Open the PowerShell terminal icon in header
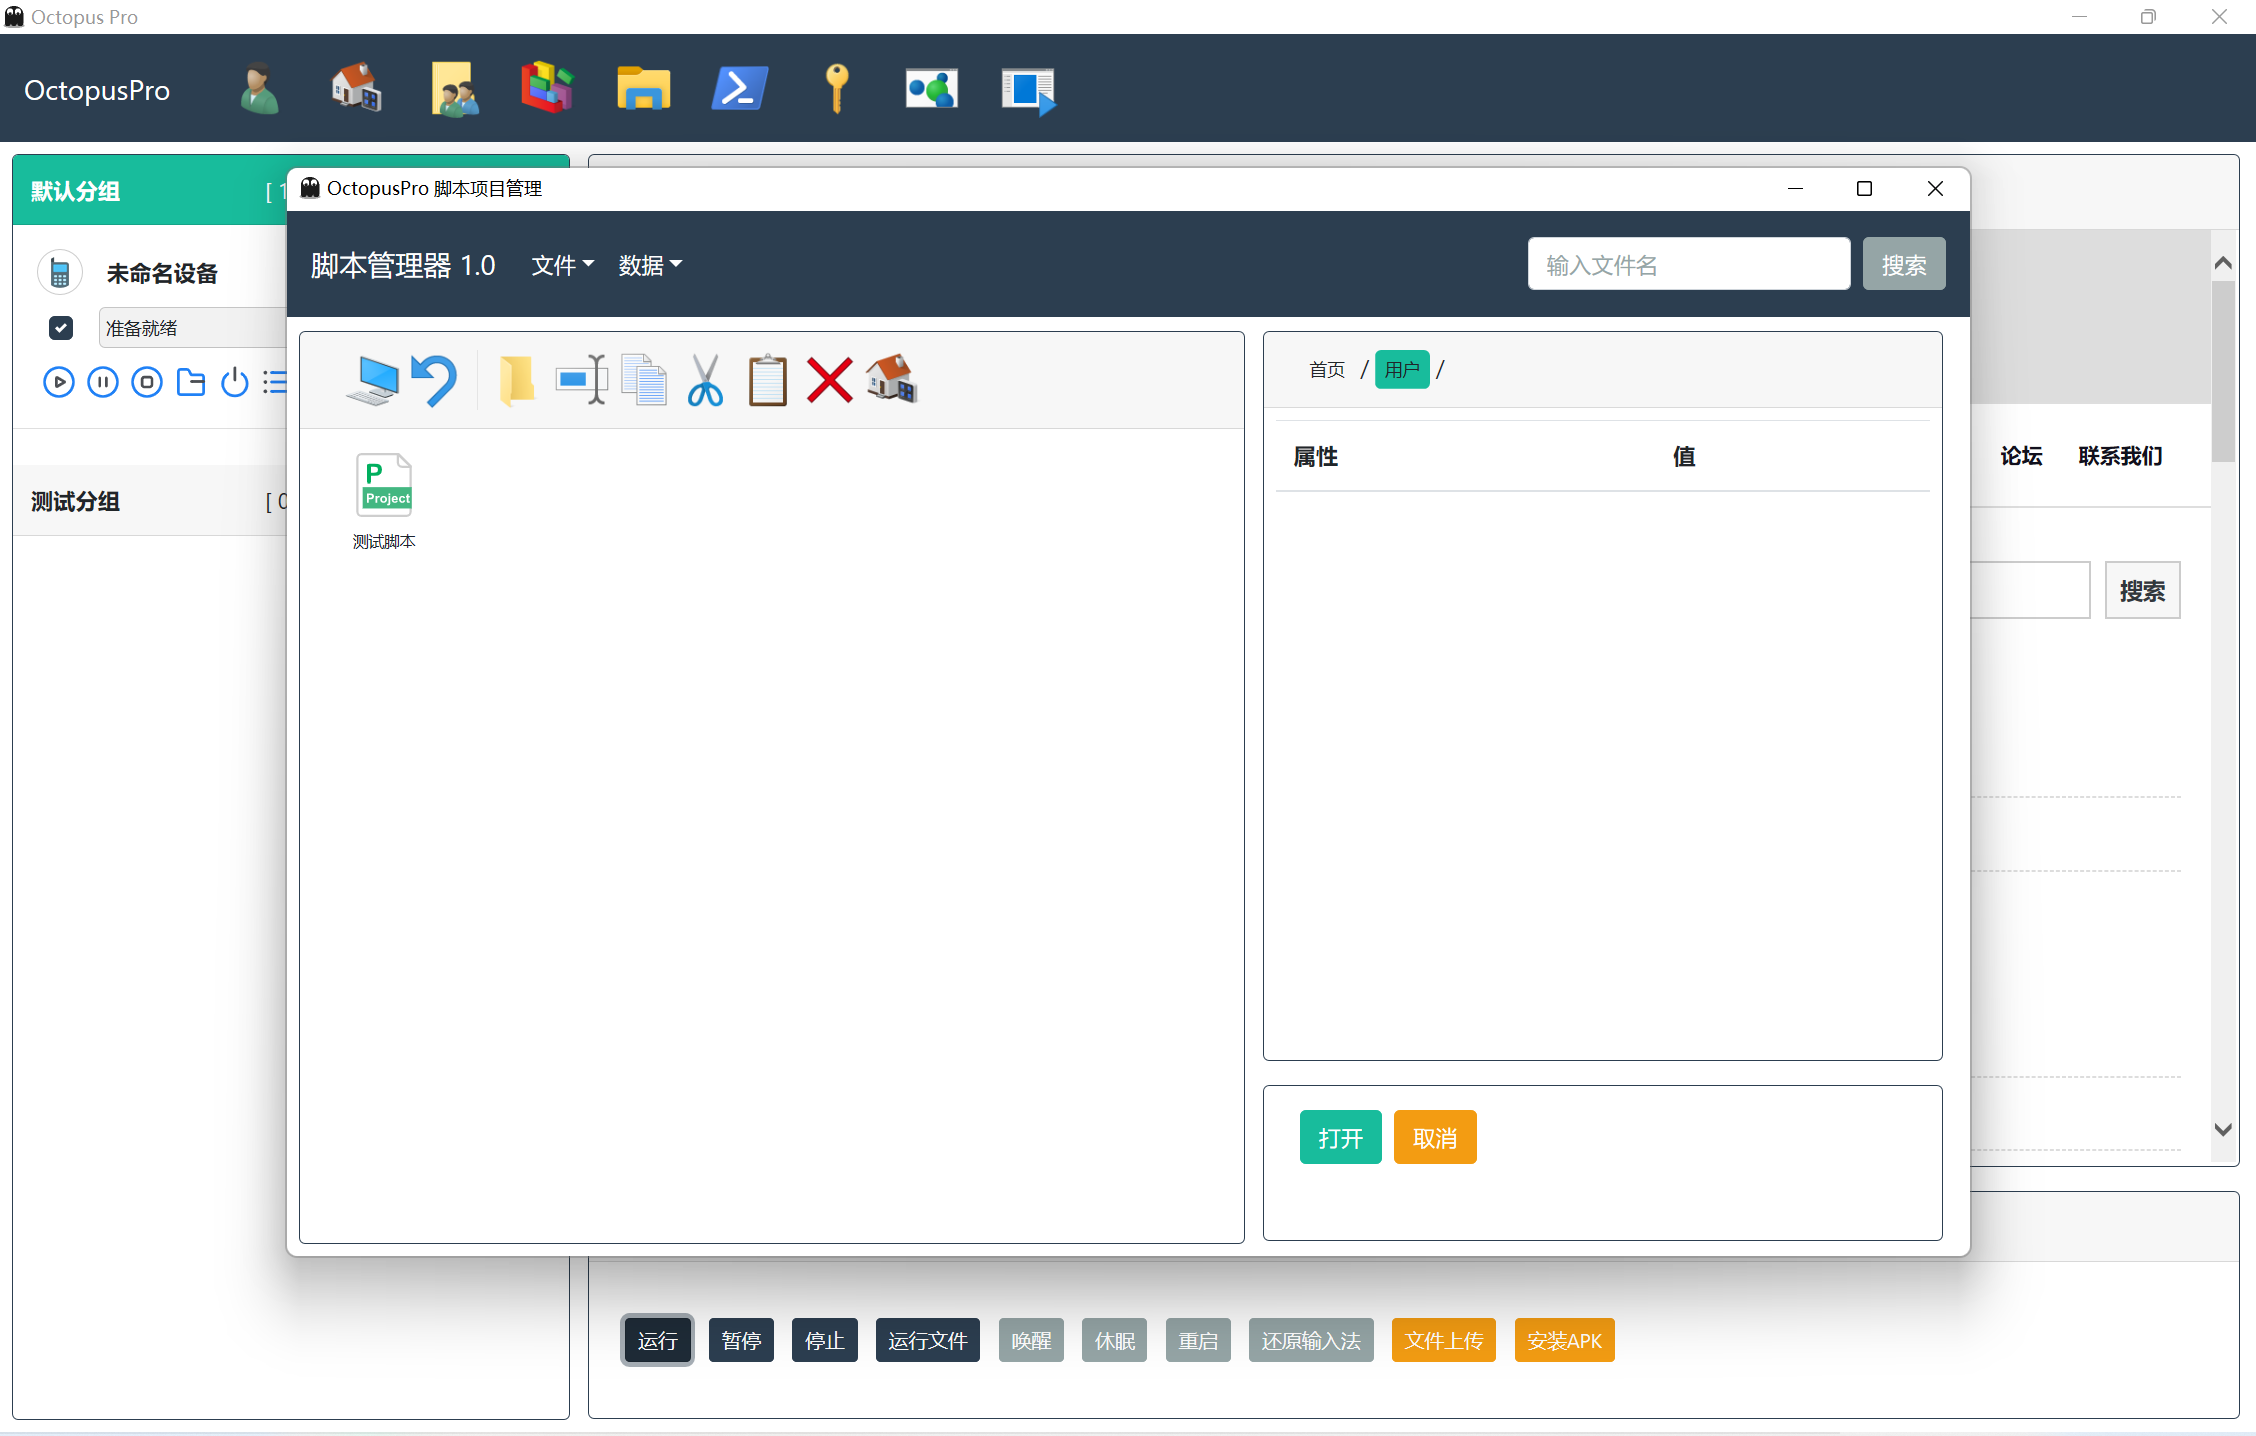This screenshot has height=1436, width=2256. [740, 89]
